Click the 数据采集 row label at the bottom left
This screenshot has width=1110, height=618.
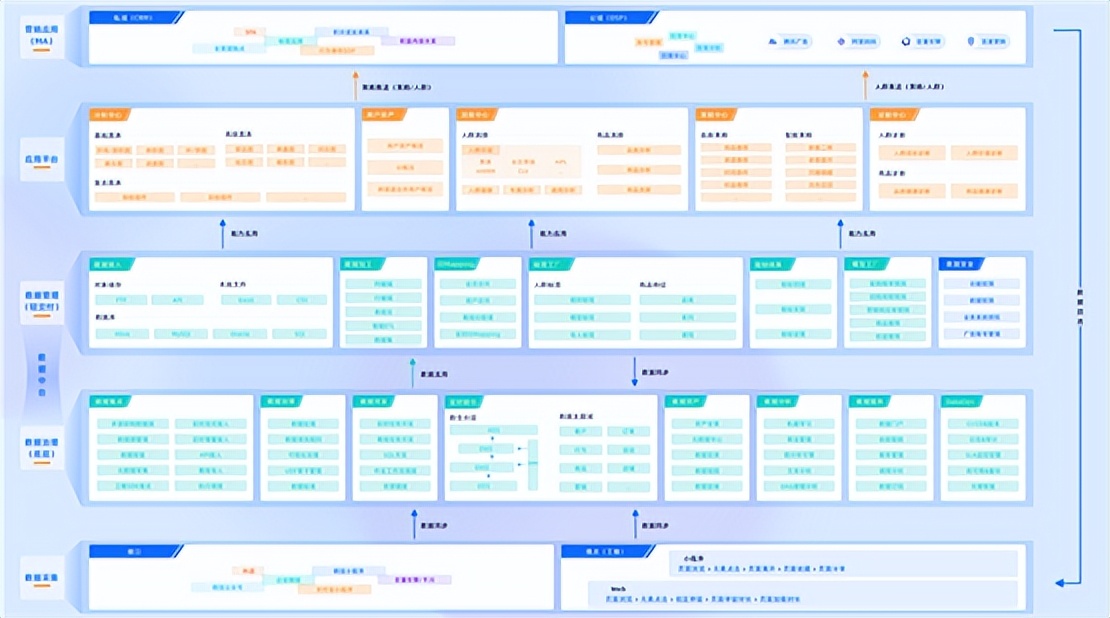(x=41, y=578)
